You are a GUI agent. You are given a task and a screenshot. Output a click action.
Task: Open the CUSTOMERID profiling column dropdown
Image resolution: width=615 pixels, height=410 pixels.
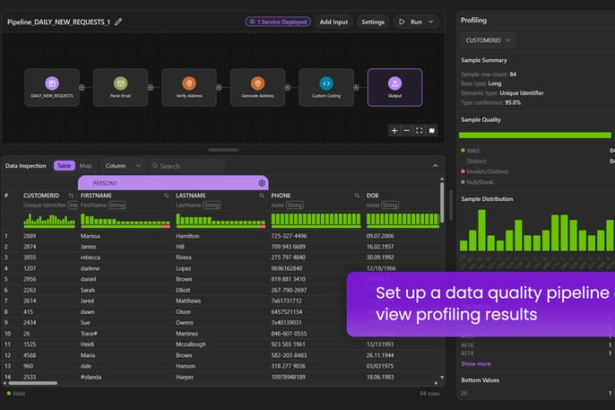pyautogui.click(x=488, y=40)
